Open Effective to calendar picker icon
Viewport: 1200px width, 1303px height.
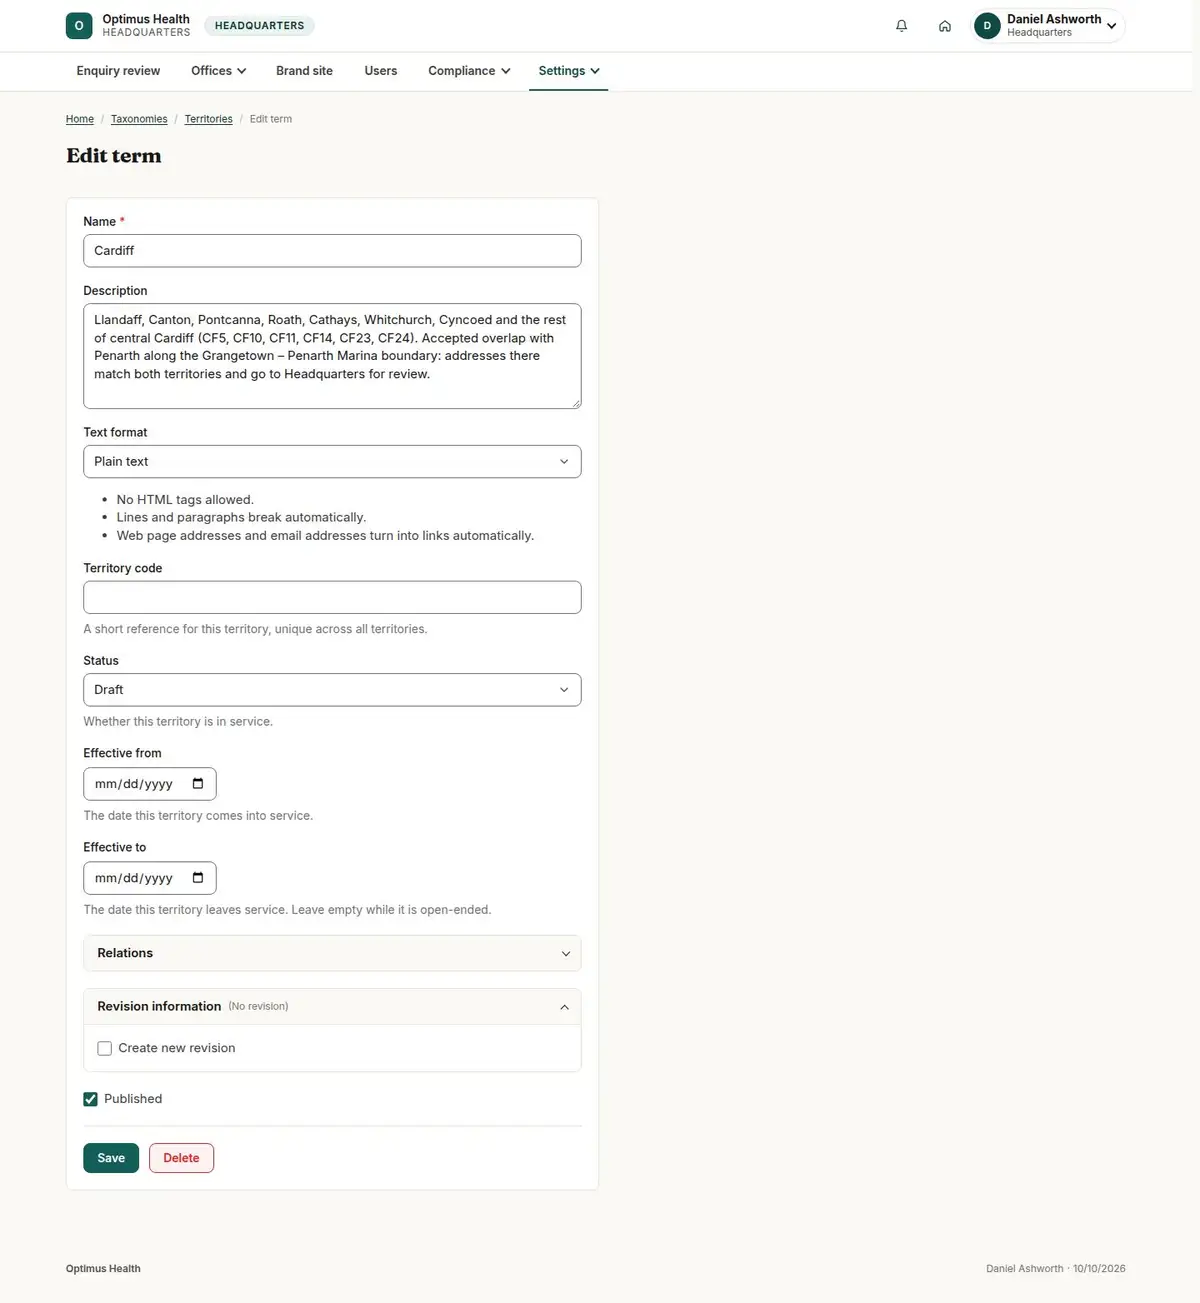tap(198, 878)
